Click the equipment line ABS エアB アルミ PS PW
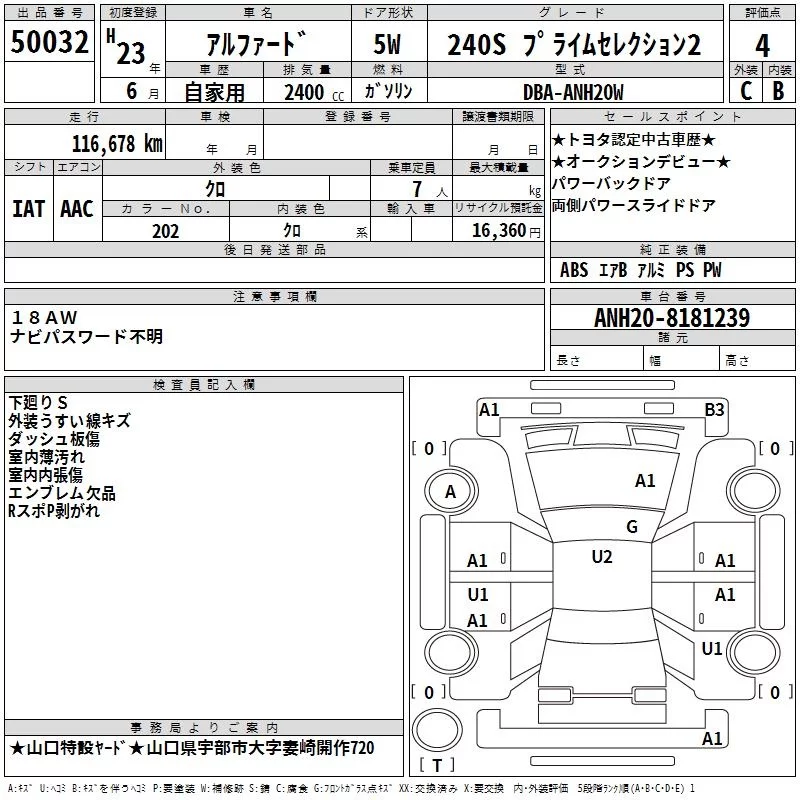 (x=640, y=270)
